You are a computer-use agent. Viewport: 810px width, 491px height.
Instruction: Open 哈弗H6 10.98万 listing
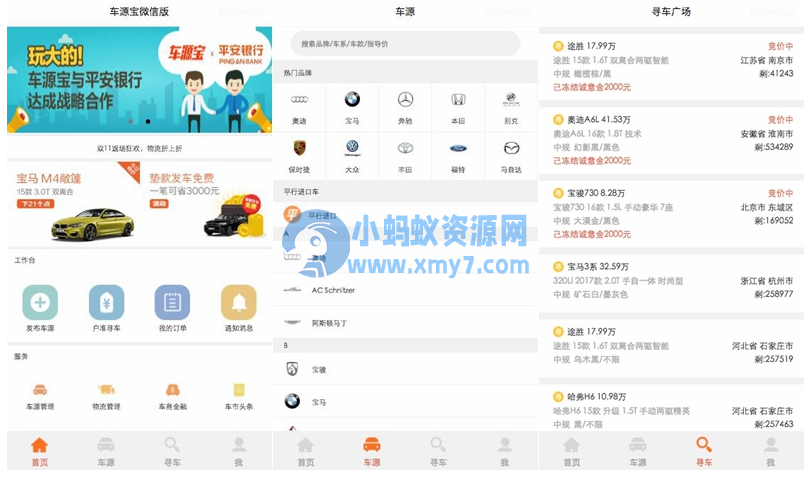click(x=672, y=407)
